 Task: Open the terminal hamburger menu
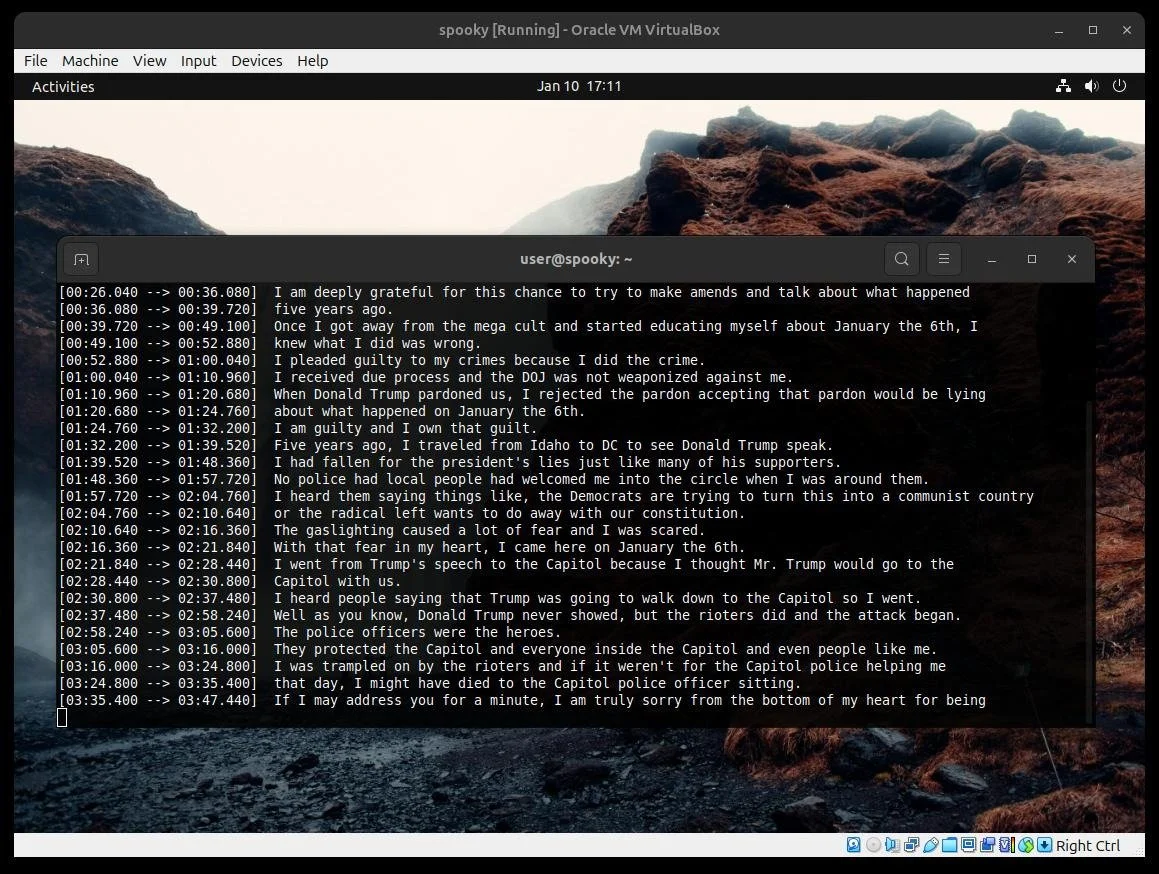click(x=944, y=259)
